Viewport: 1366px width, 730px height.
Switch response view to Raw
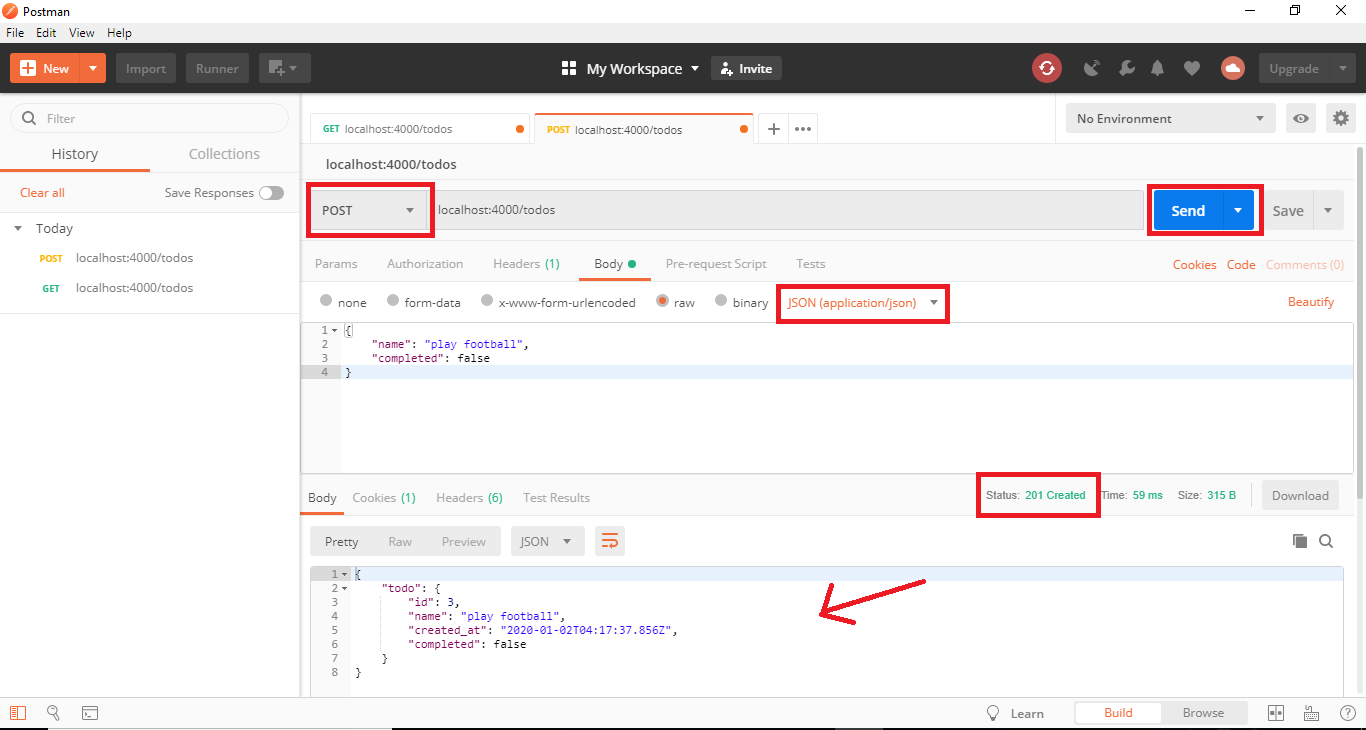pos(400,541)
